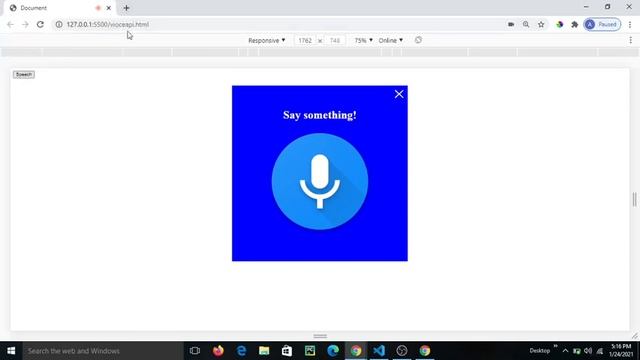Click the corner viewport handle
The image size is (640, 360).
pos(635,336)
